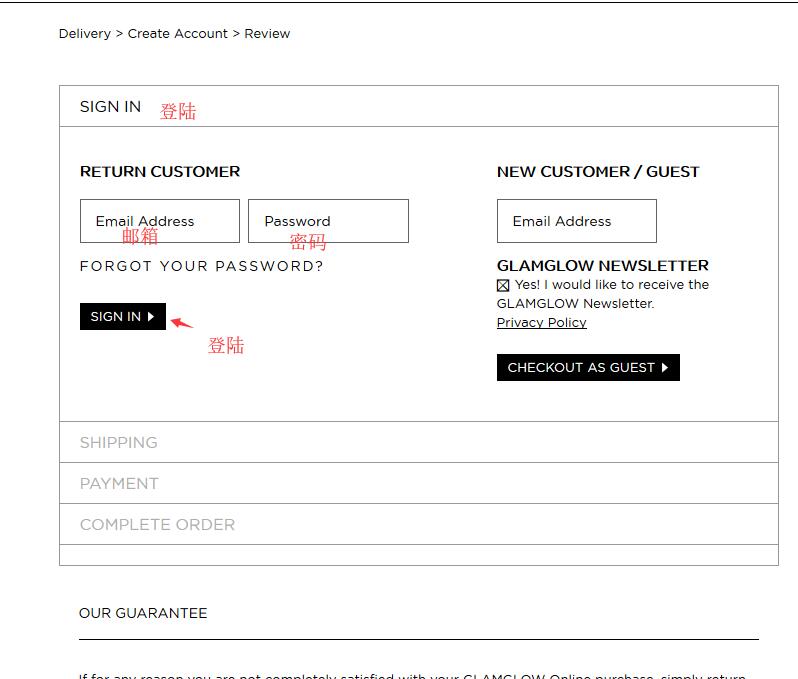The image size is (798, 679).
Task: Collapse the SIGN IN section header
Action: coord(110,107)
